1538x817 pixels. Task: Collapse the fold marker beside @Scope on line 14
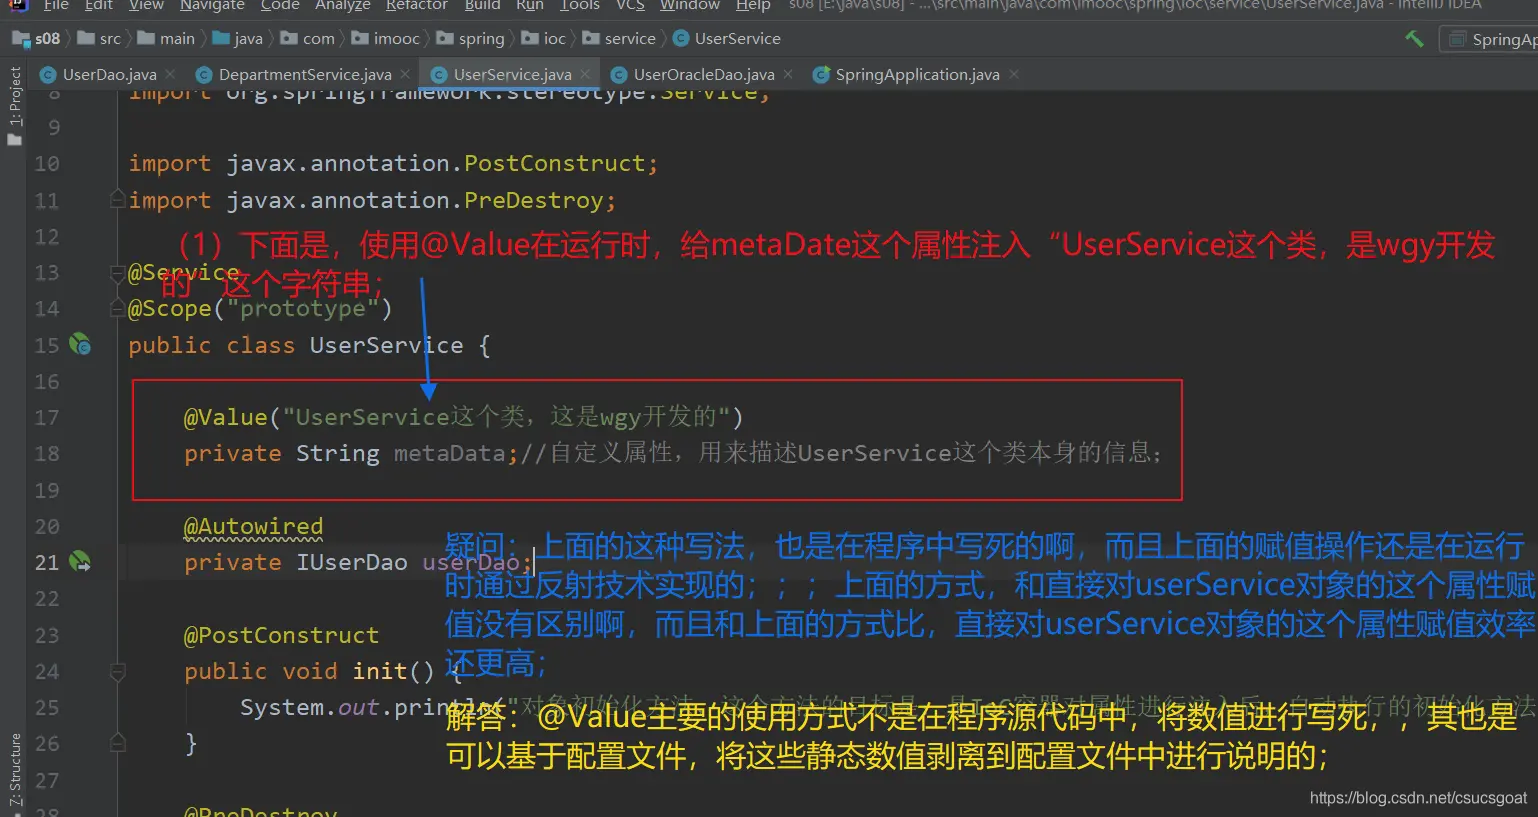[x=117, y=308]
